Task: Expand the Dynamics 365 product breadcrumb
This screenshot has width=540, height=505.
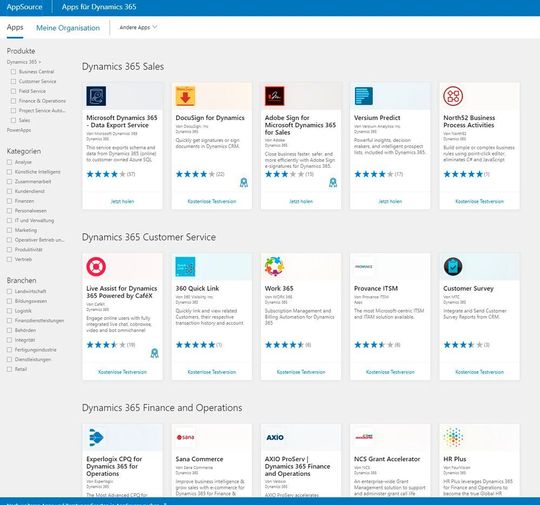Action: click(x=24, y=62)
